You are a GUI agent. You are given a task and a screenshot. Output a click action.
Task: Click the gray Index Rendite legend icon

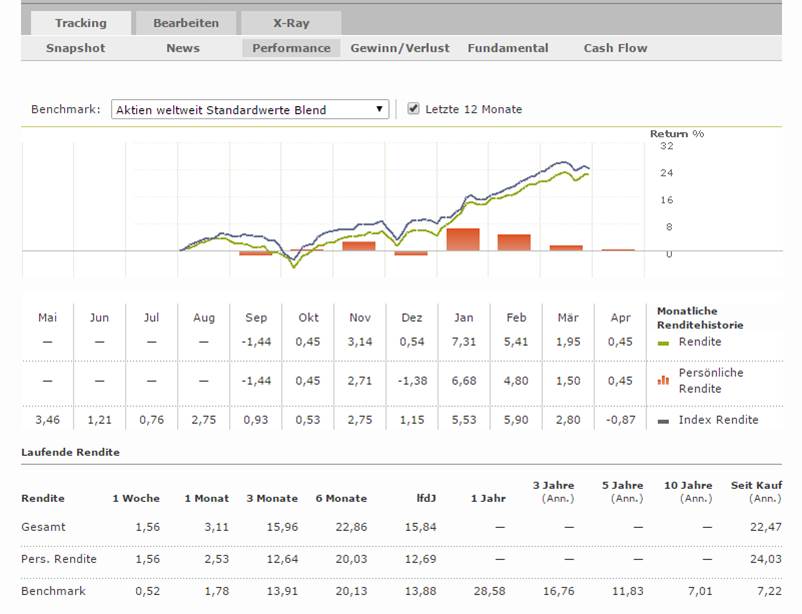[x=662, y=420]
